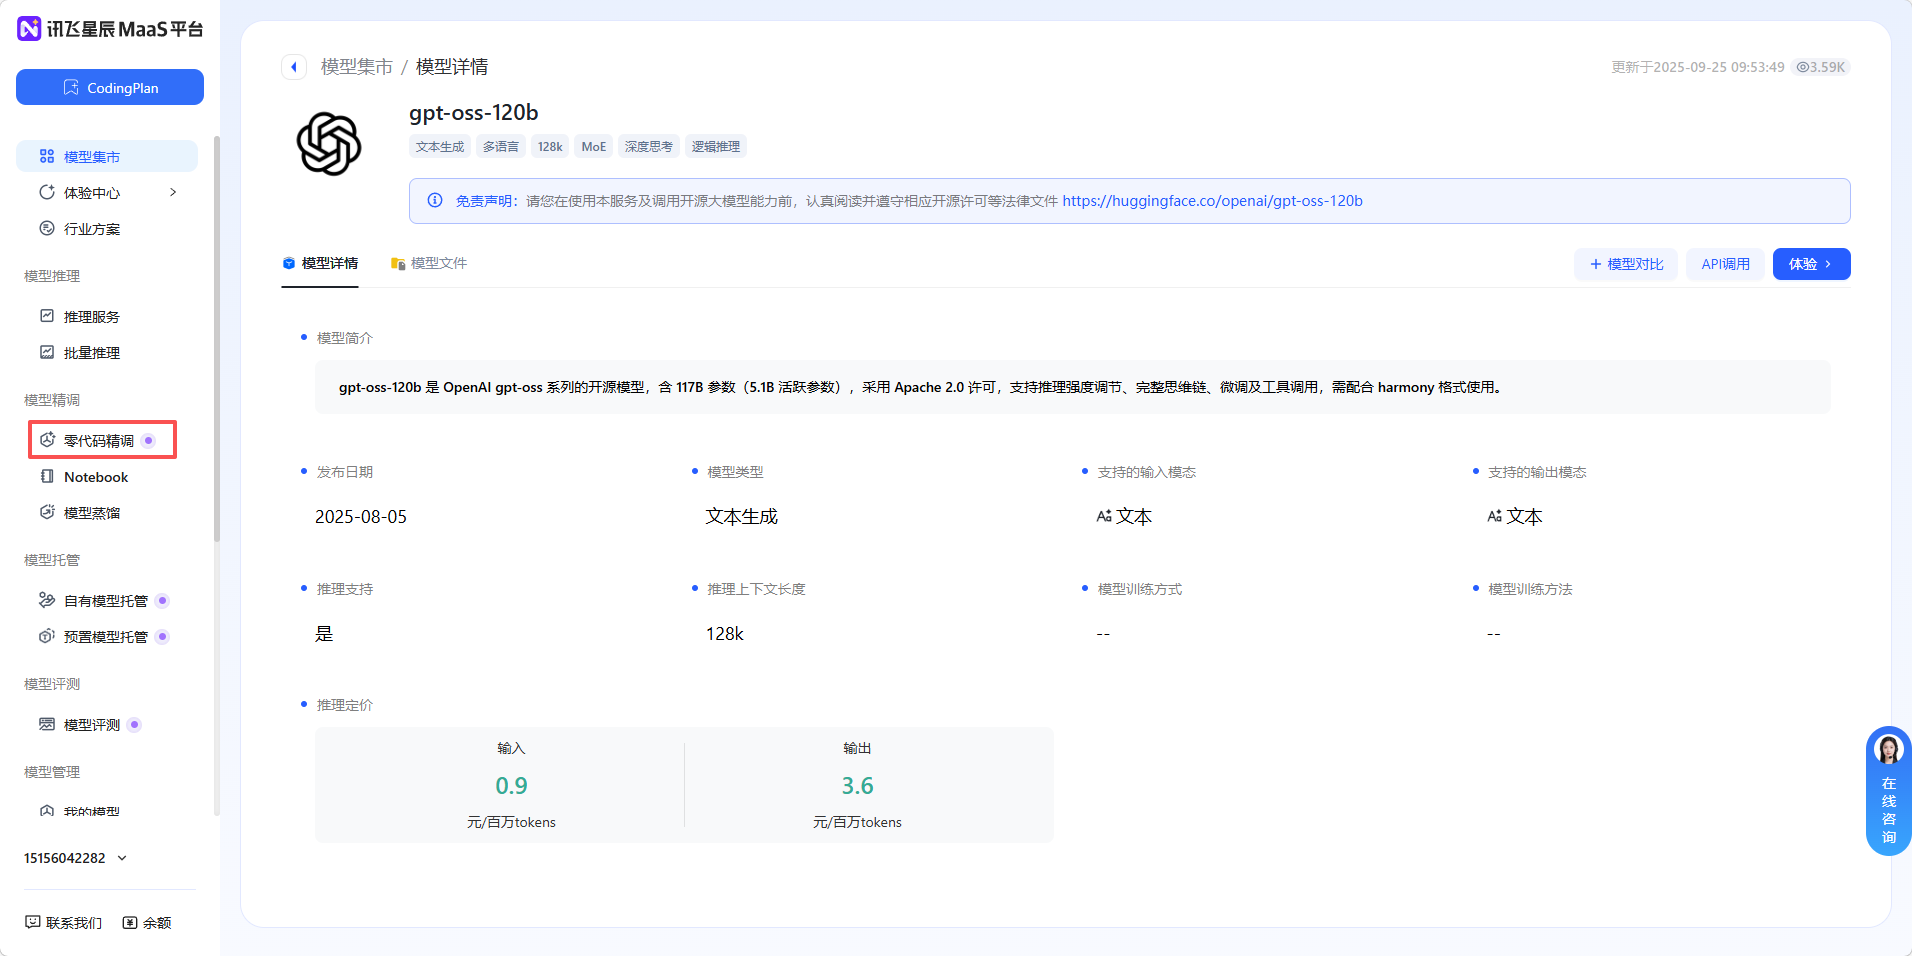Click the 模型评测 sidebar icon

[47, 724]
